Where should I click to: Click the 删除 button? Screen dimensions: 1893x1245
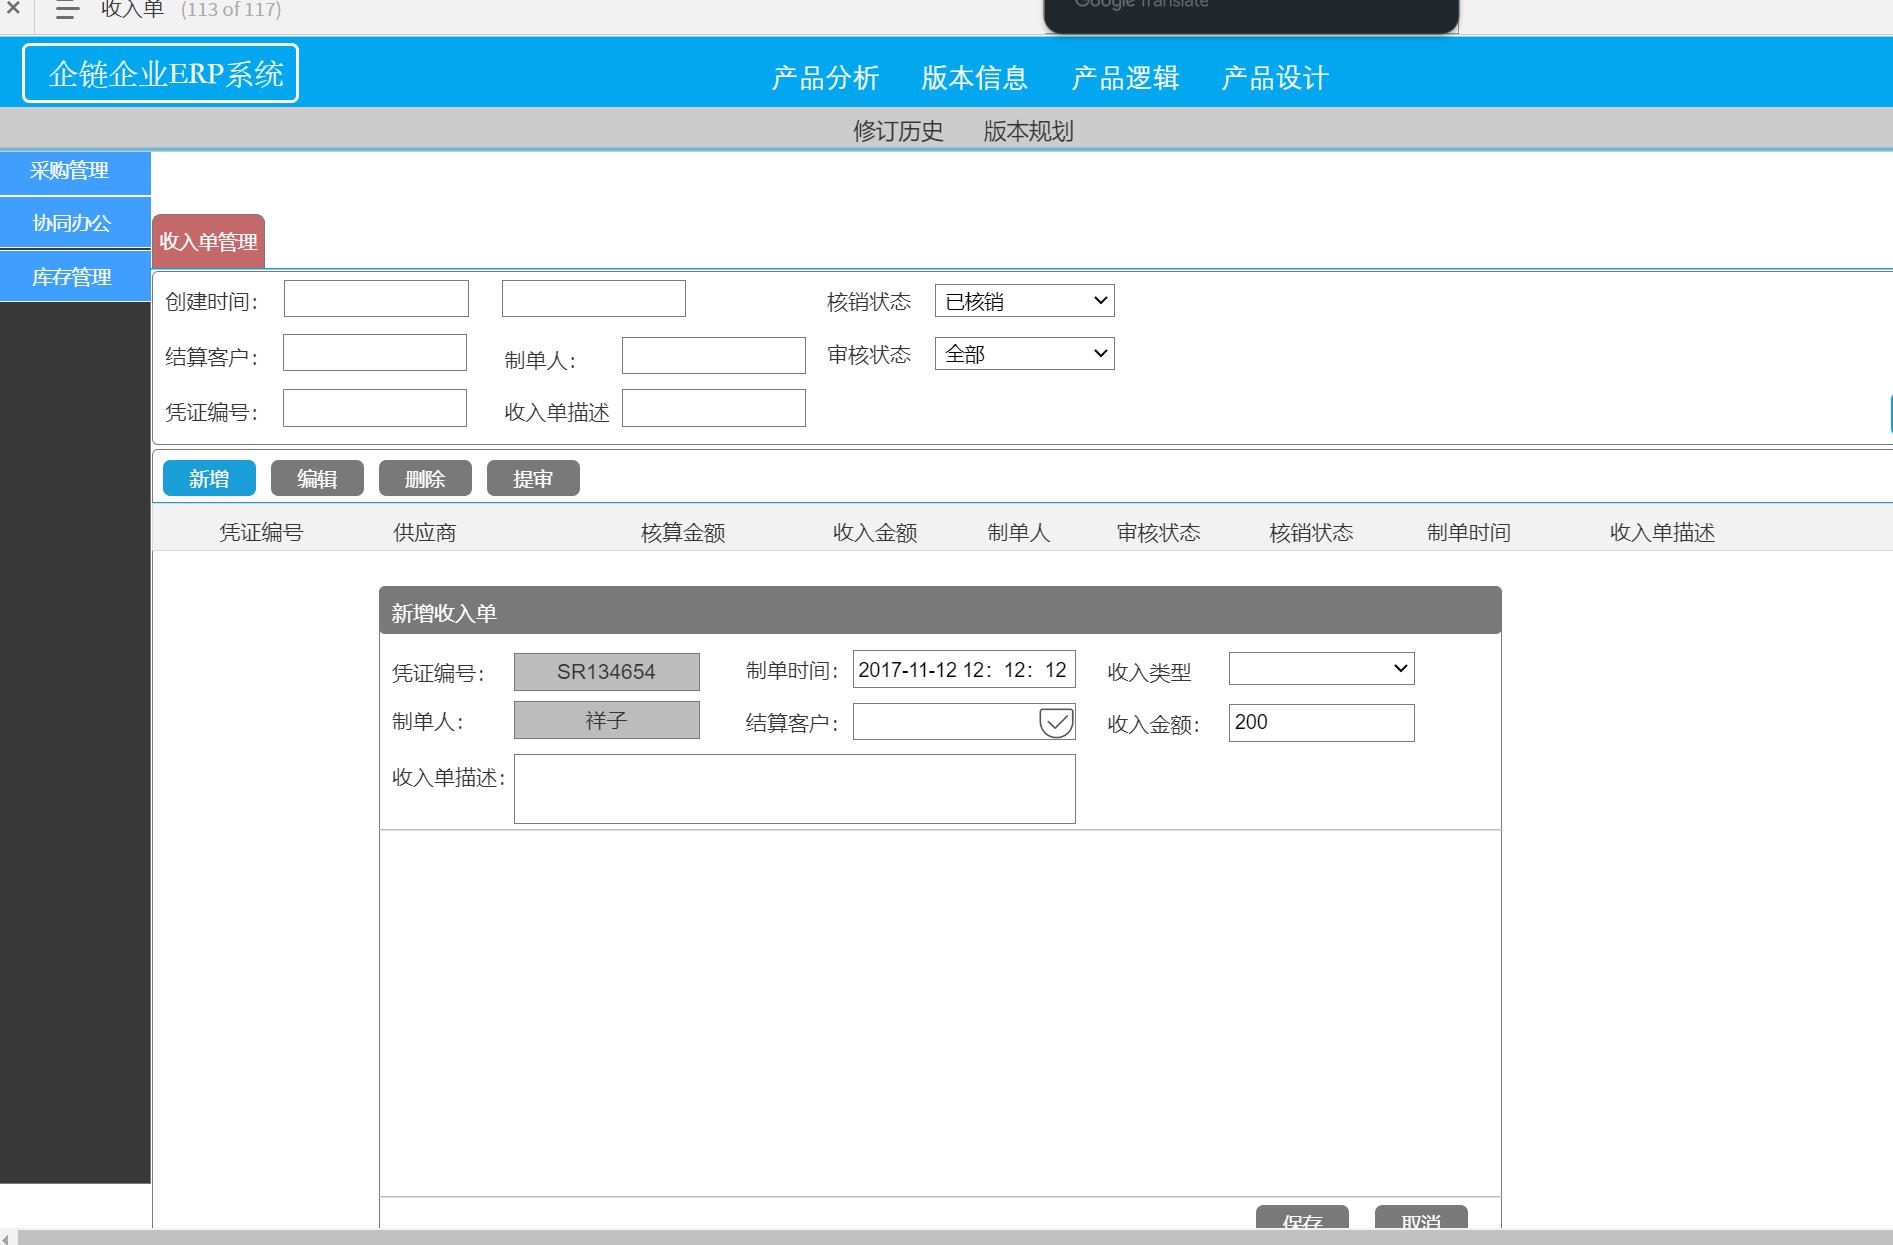(425, 478)
